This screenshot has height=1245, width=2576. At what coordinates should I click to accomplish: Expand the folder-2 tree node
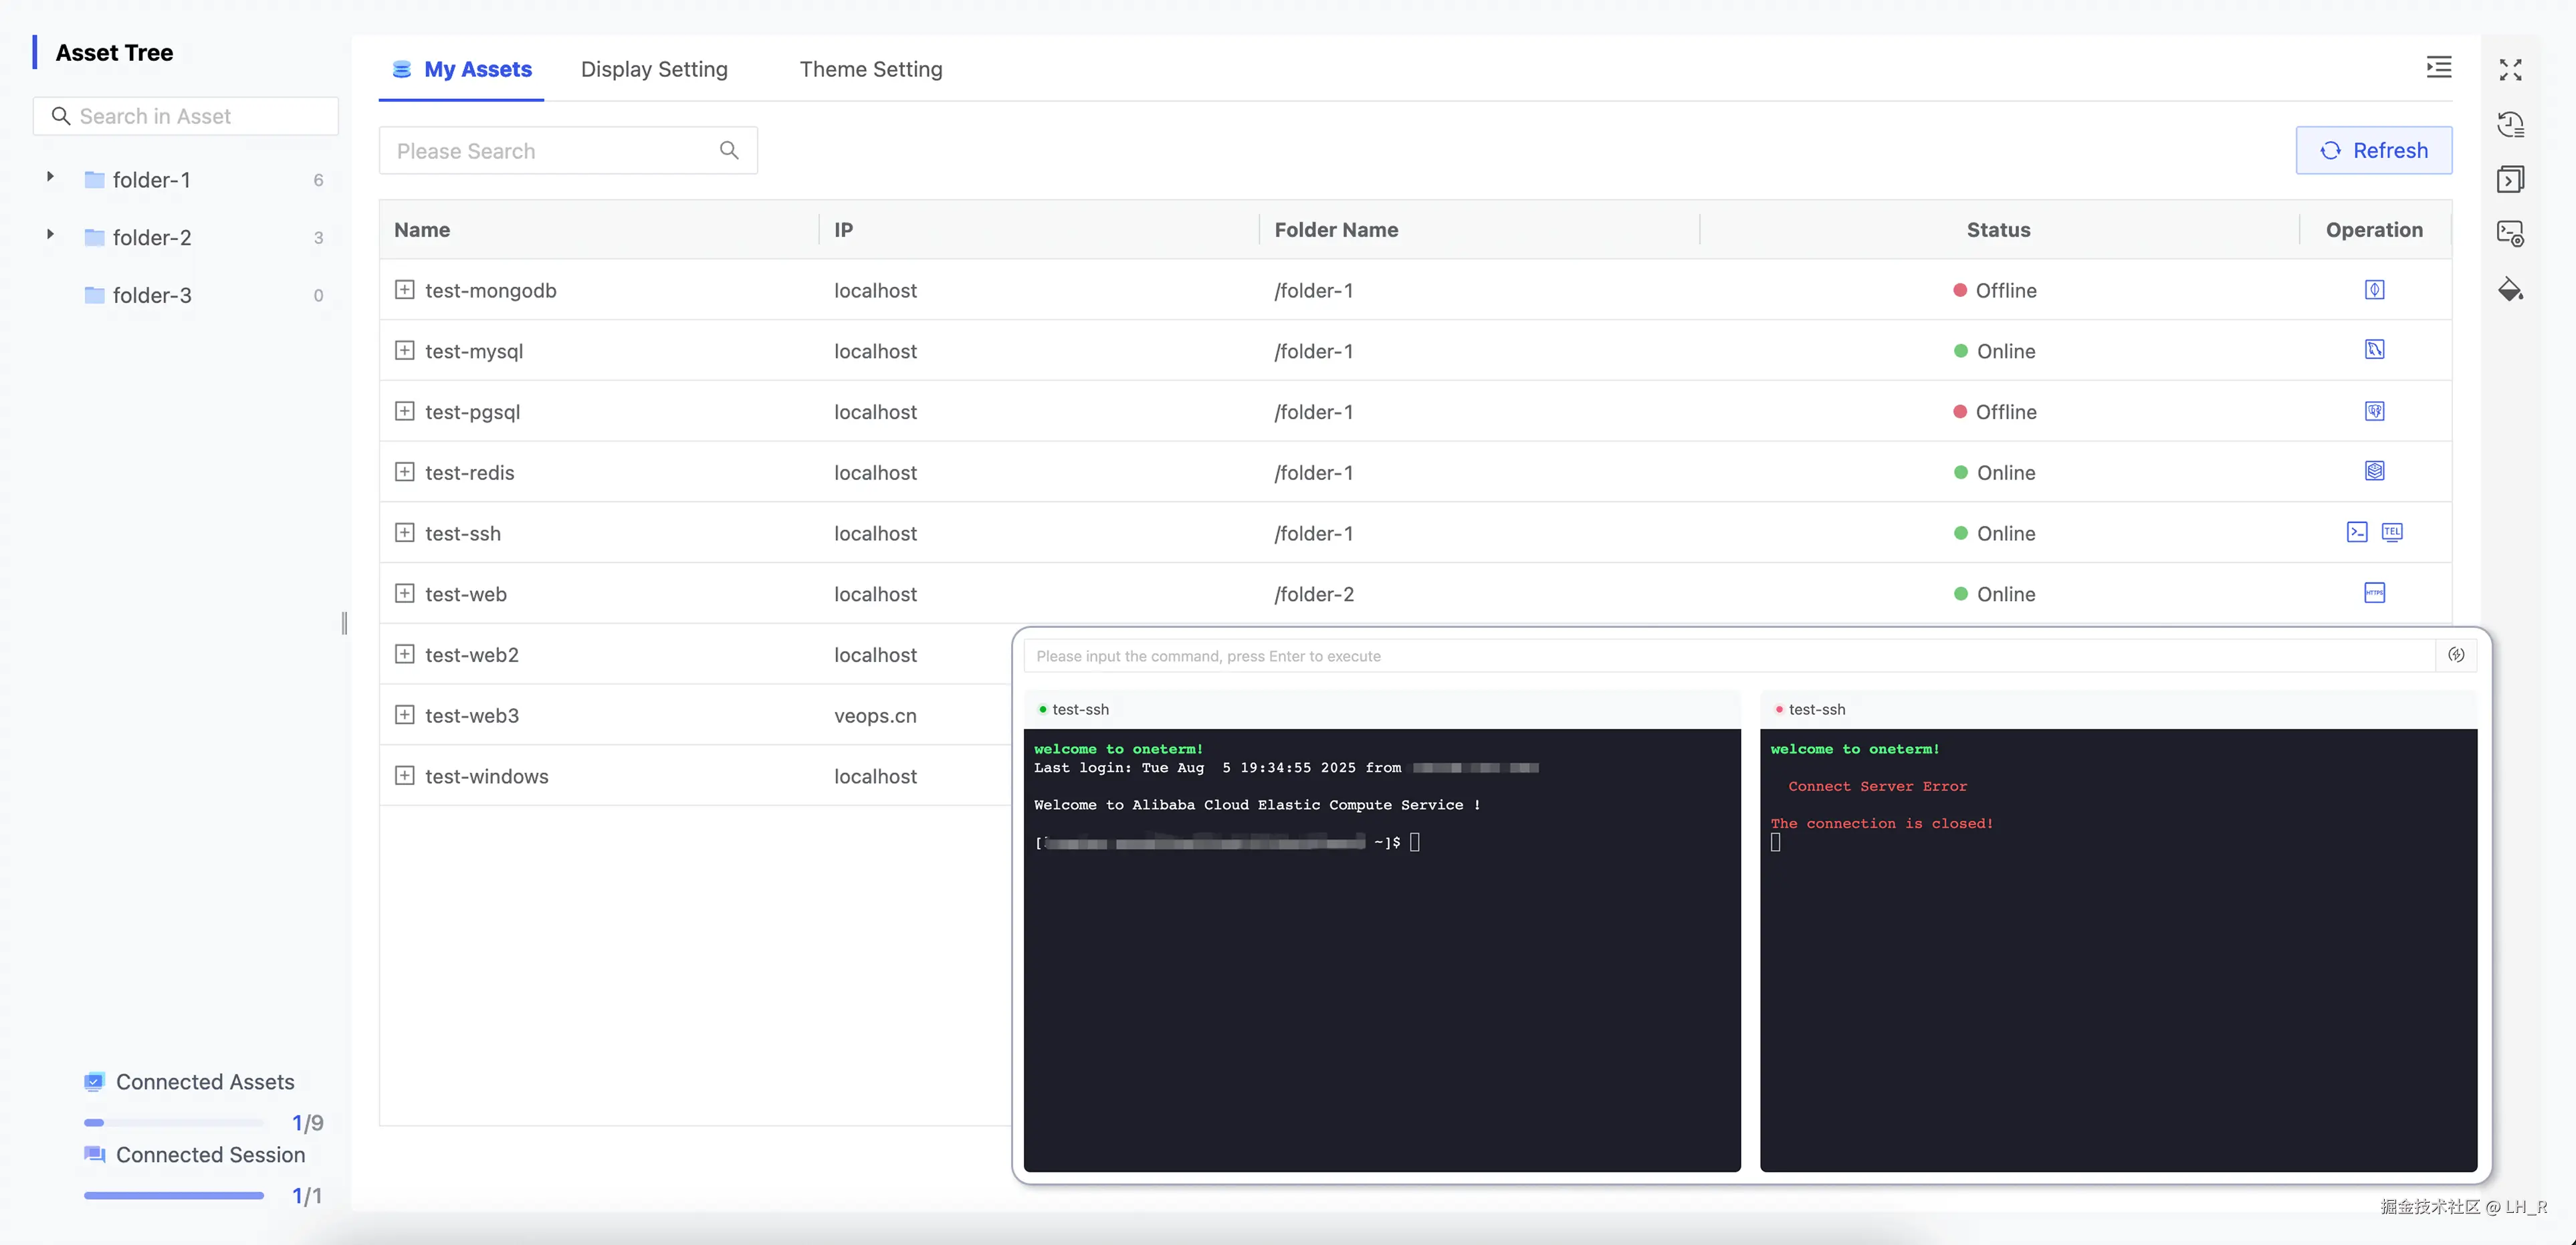click(50, 235)
